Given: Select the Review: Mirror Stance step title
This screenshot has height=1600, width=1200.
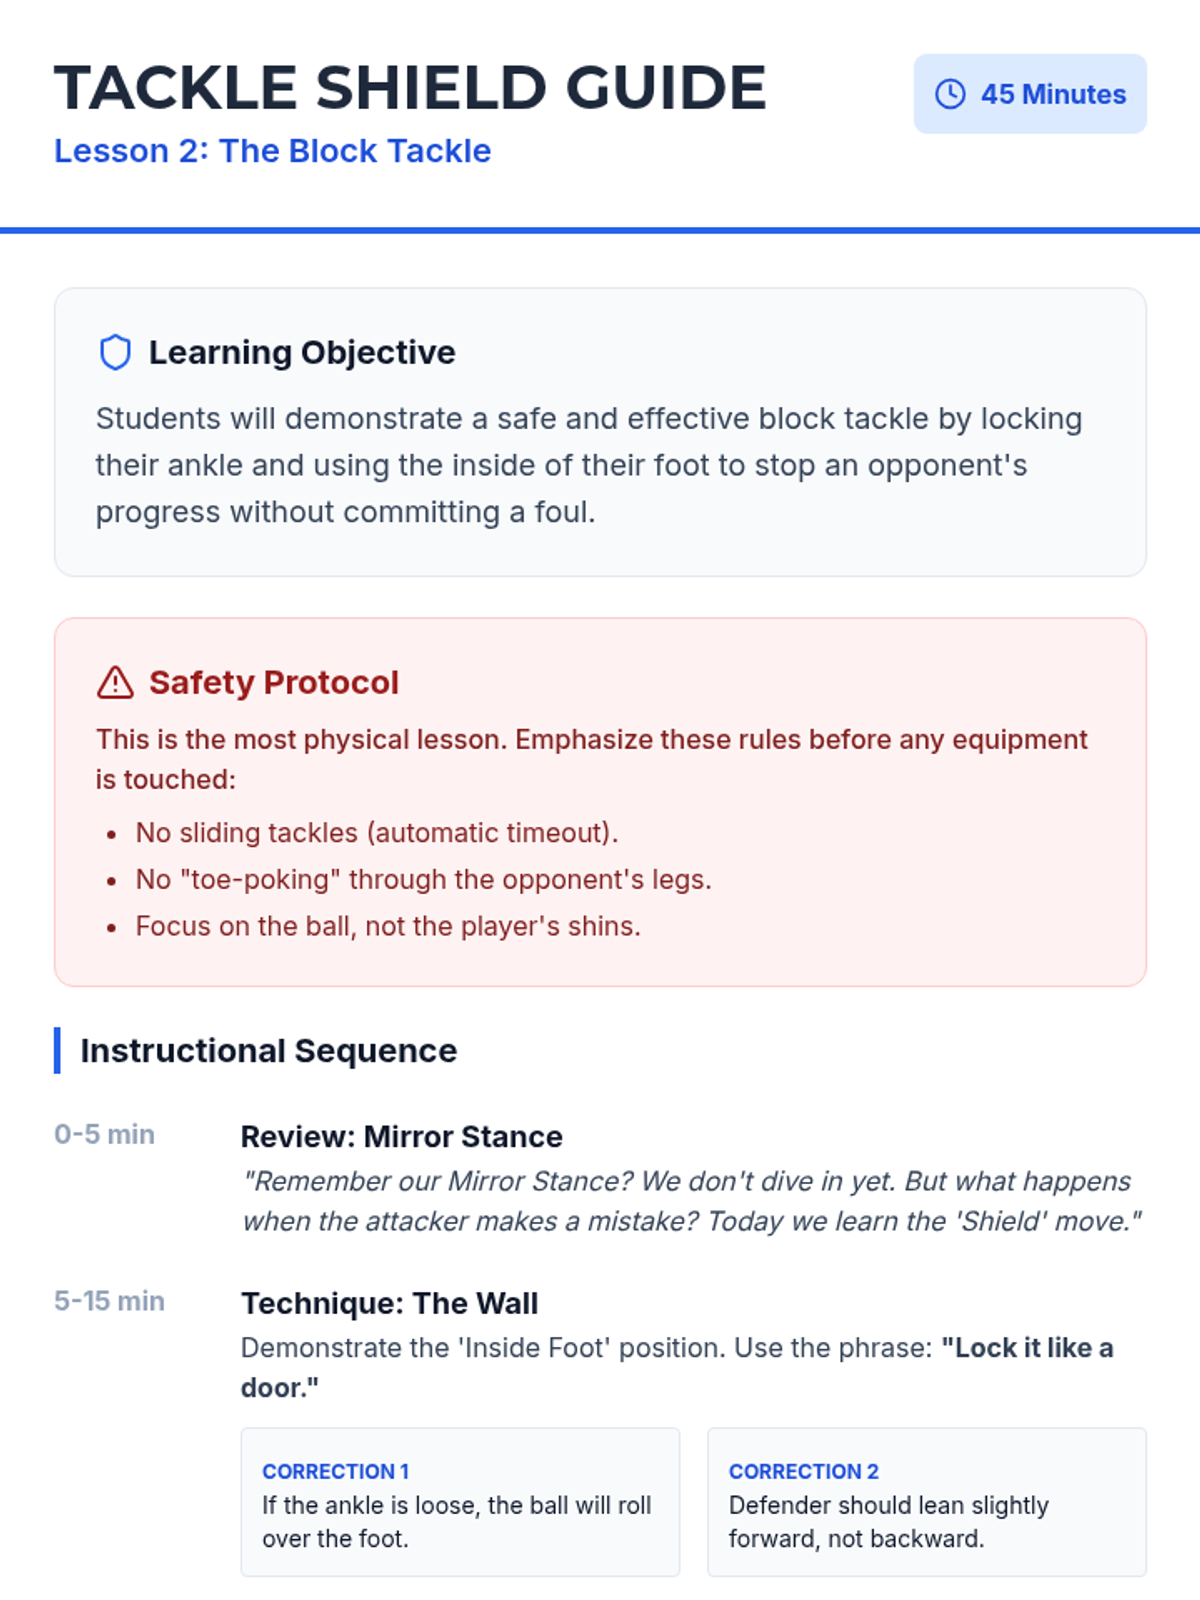Looking at the screenshot, I should pyautogui.click(x=401, y=1137).
